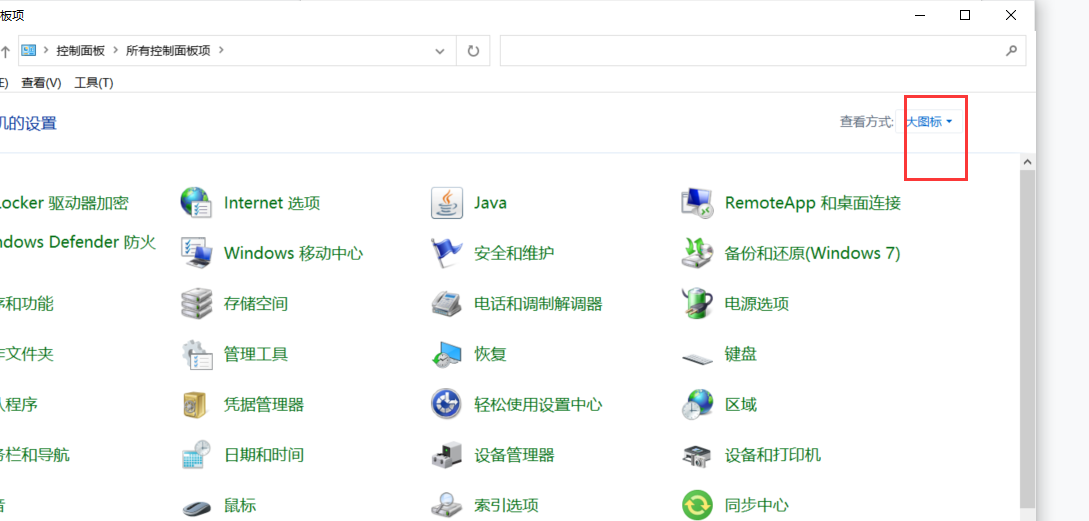Click the up arrow navigation button
The height and width of the screenshot is (521, 1089).
pos(6,51)
